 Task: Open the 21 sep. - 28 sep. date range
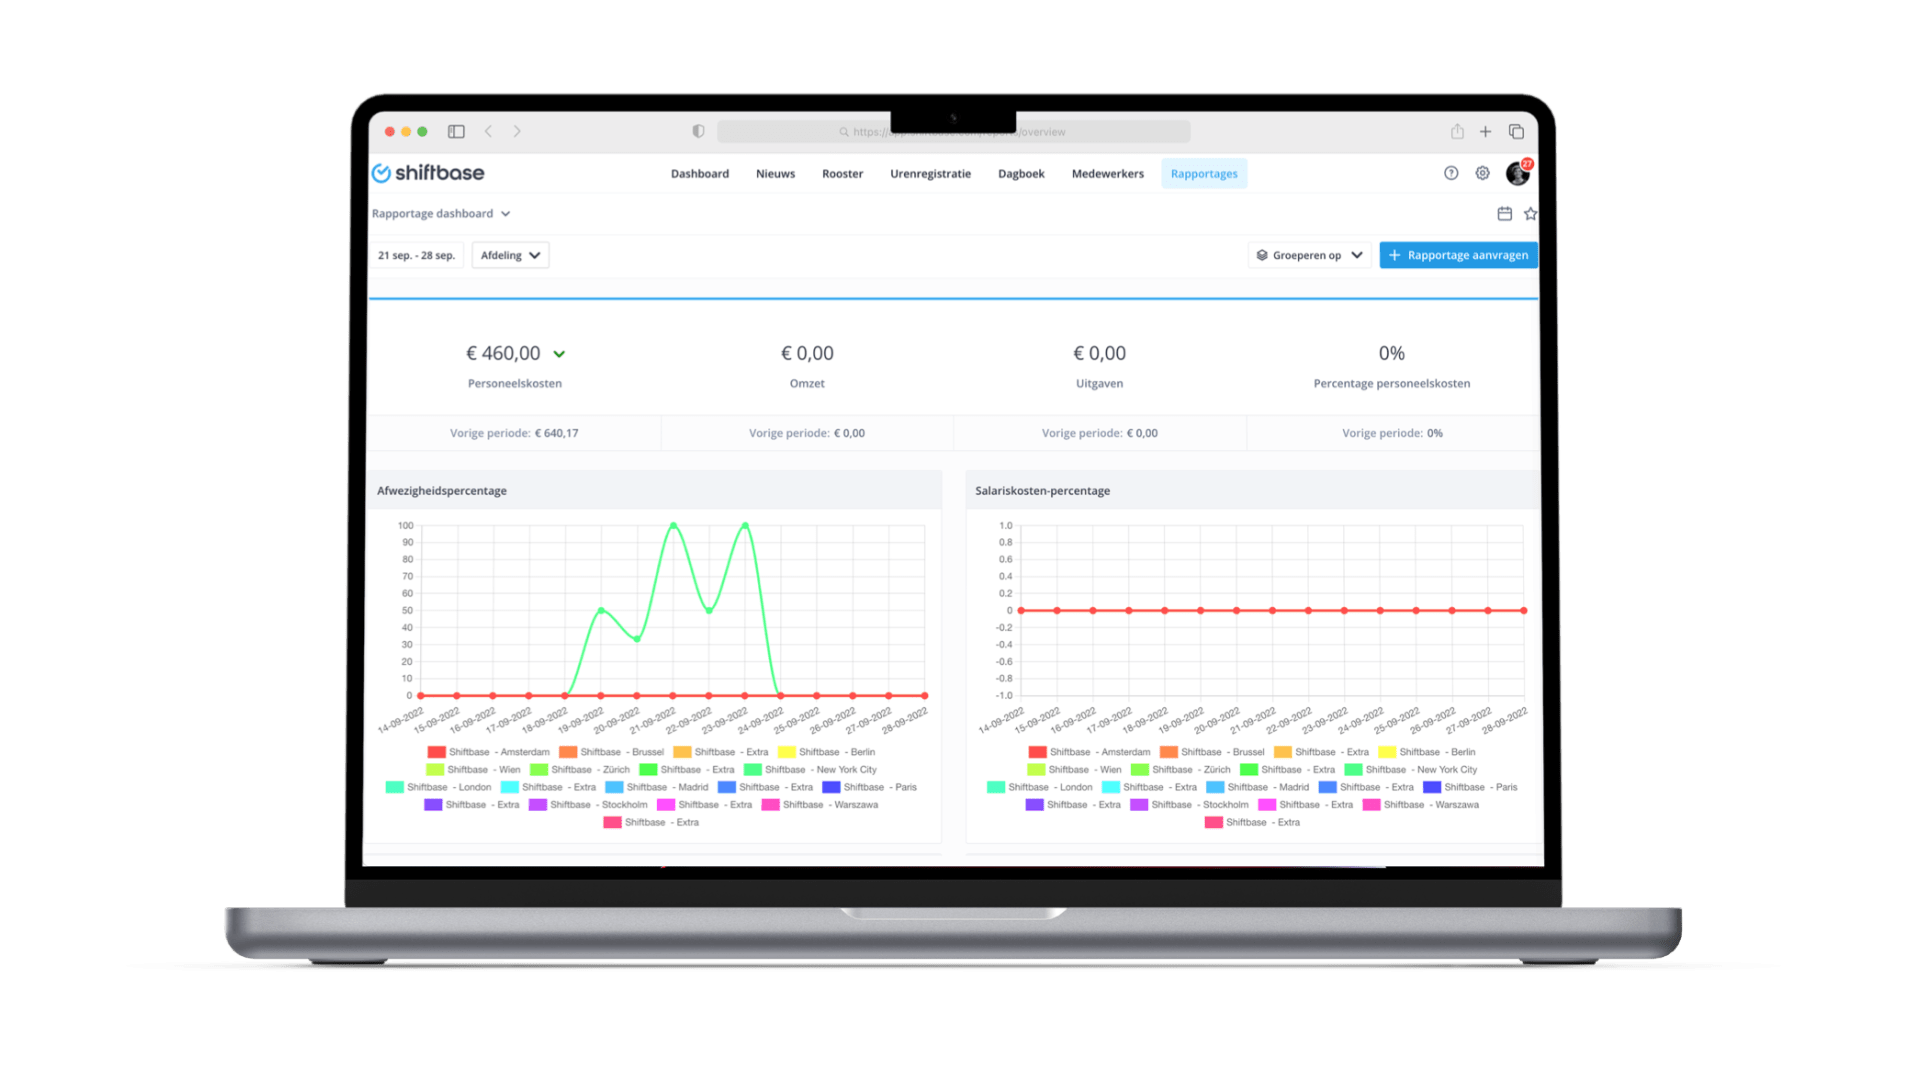(x=416, y=255)
